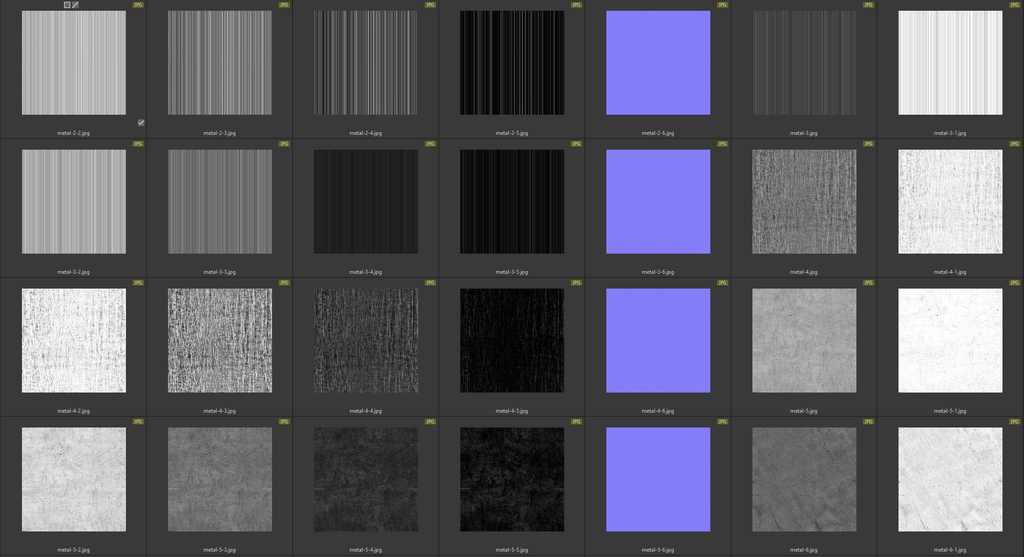
Task: Click the diagonal slash icon above metal-2-2
Action: tap(75, 5)
